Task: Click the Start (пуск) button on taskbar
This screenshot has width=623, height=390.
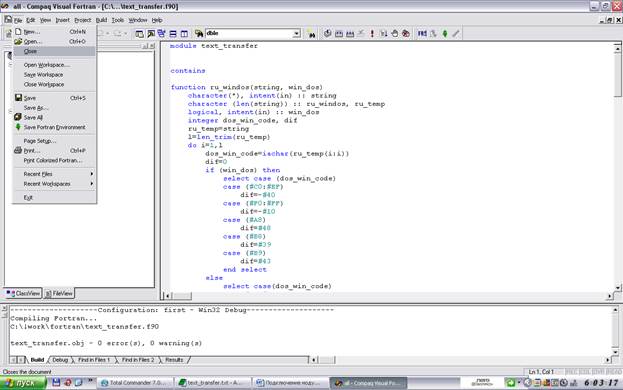Action: pyautogui.click(x=23, y=383)
